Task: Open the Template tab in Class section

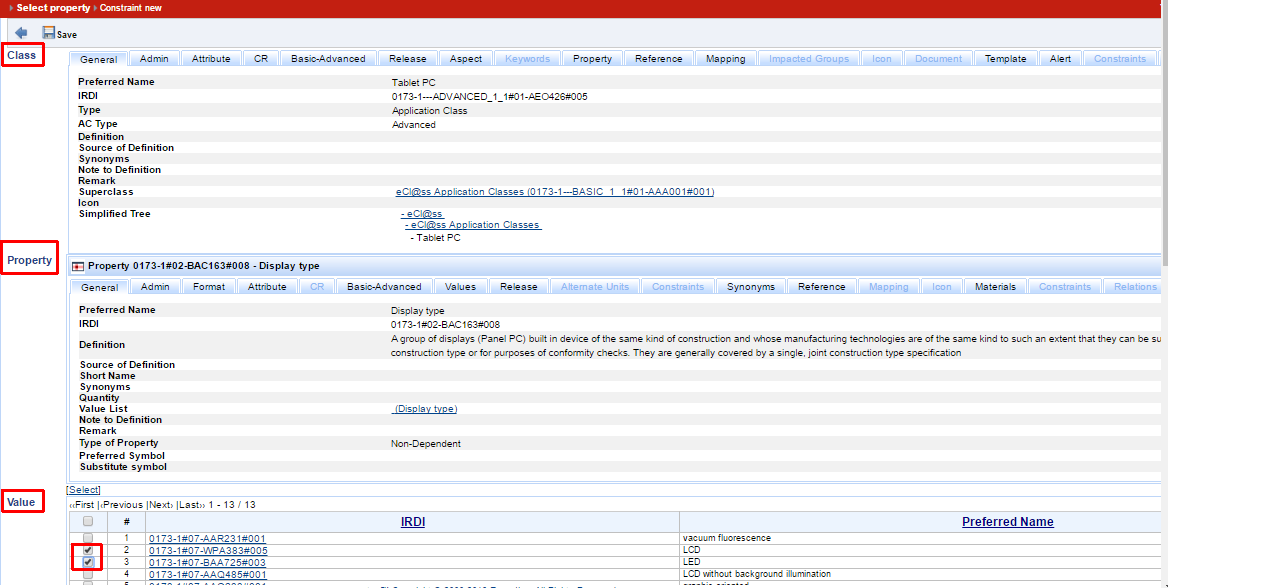Action: tap(1005, 59)
